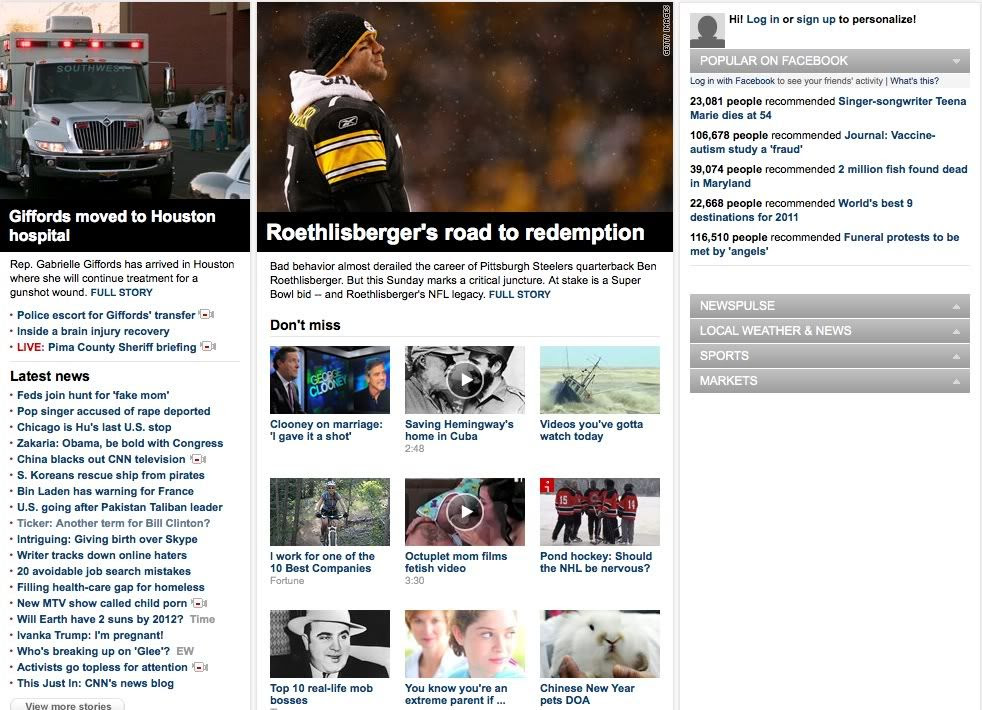982x710 pixels.
Task: Play the Octuplet mom films fetish video
Action: [465, 512]
